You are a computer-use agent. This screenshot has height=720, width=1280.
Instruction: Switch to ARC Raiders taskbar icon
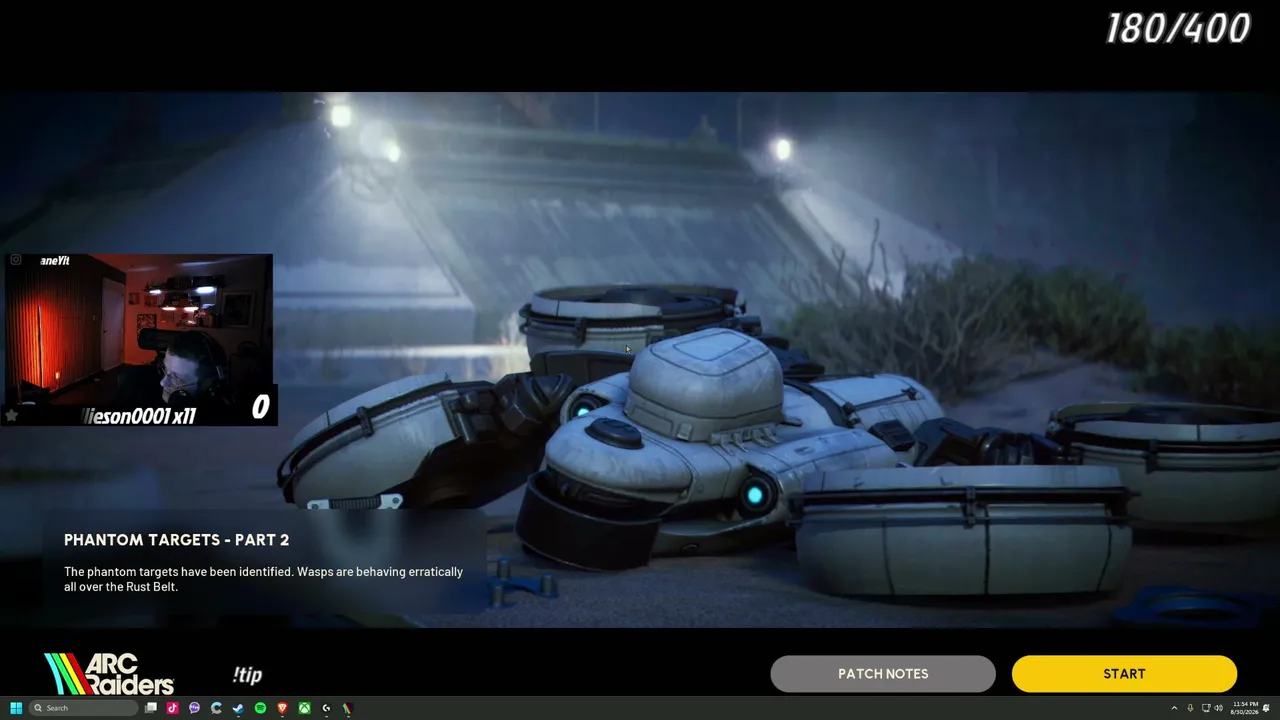348,708
